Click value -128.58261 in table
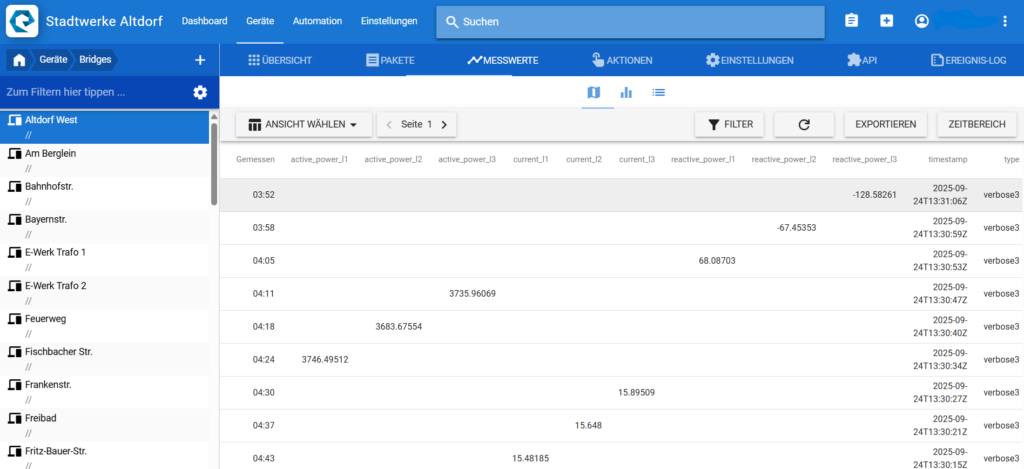This screenshot has height=469, width=1024. (x=874, y=195)
